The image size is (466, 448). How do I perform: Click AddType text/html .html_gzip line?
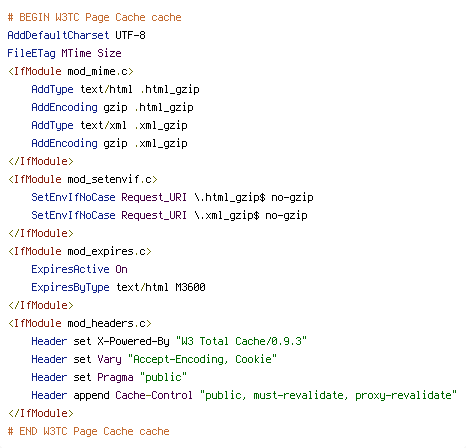(x=115, y=89)
